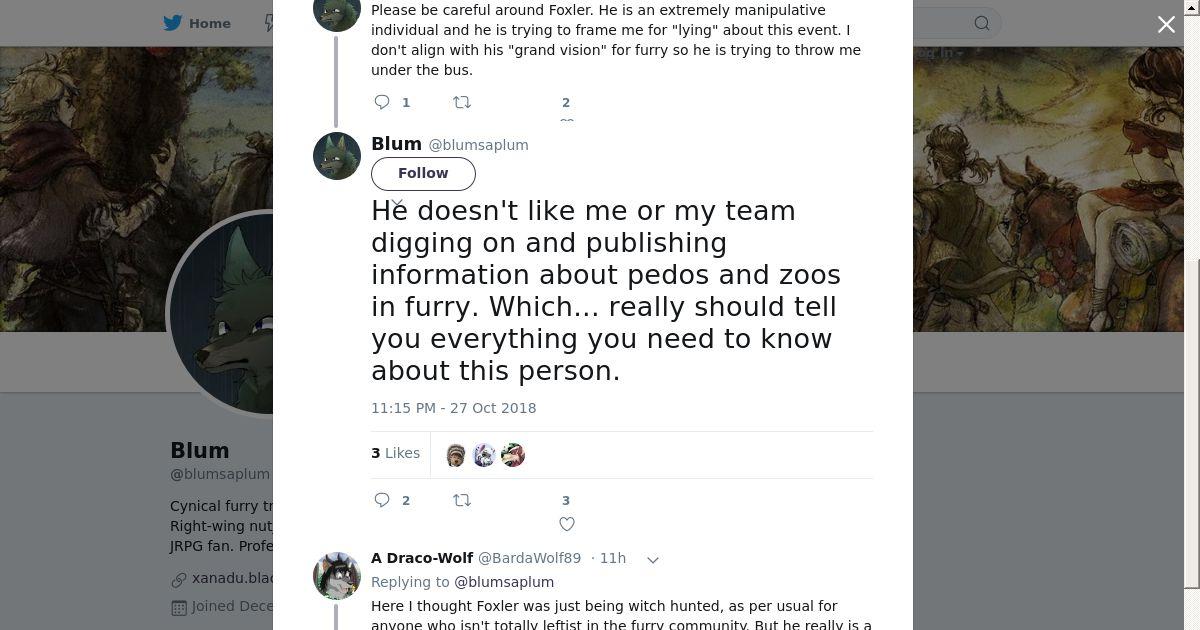Close the tweet overlay with the X

click(1166, 25)
